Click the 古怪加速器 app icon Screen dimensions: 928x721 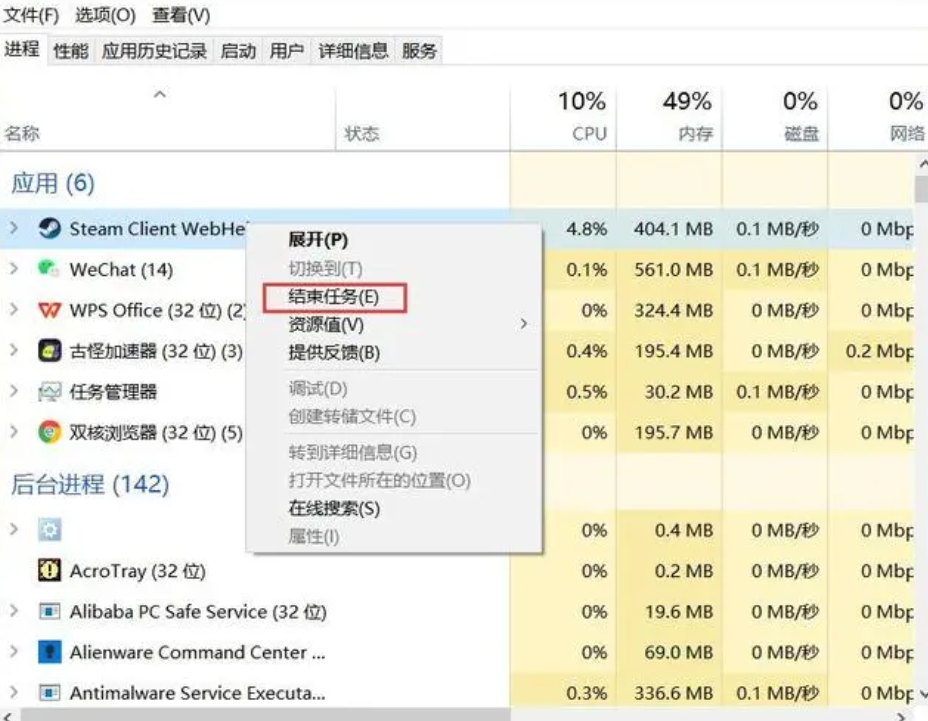pos(50,350)
